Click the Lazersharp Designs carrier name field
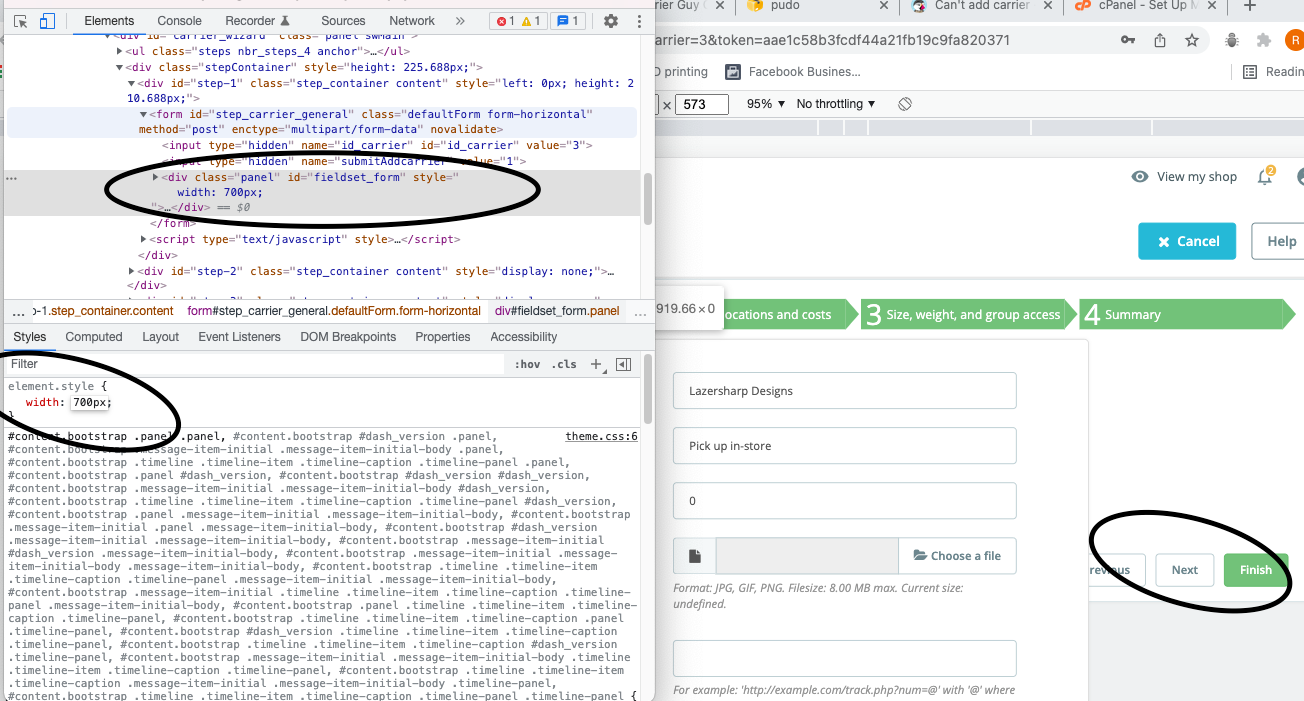This screenshot has height=701, width=1304. (x=845, y=391)
